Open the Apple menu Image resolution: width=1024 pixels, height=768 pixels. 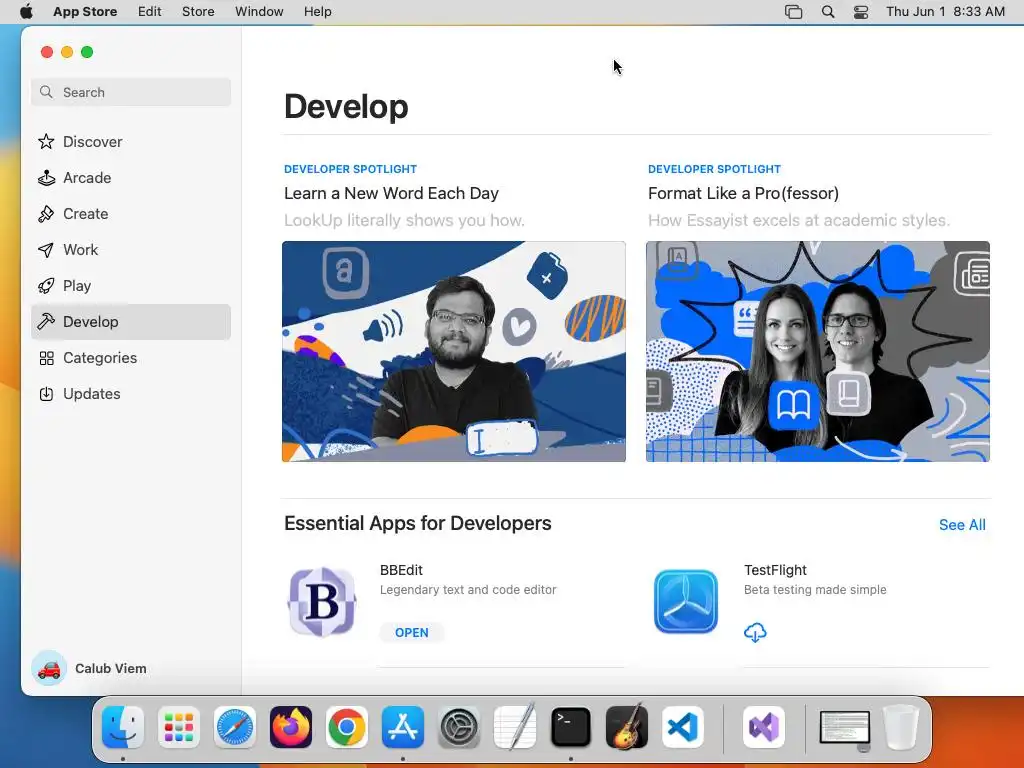pyautogui.click(x=26, y=12)
